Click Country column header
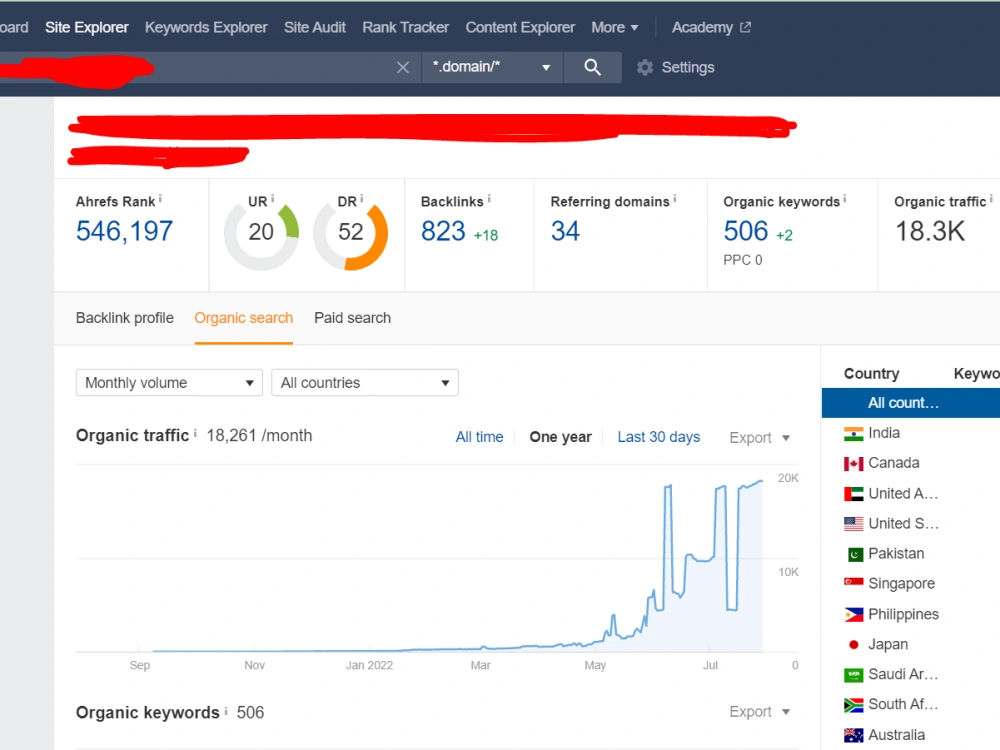 point(871,374)
